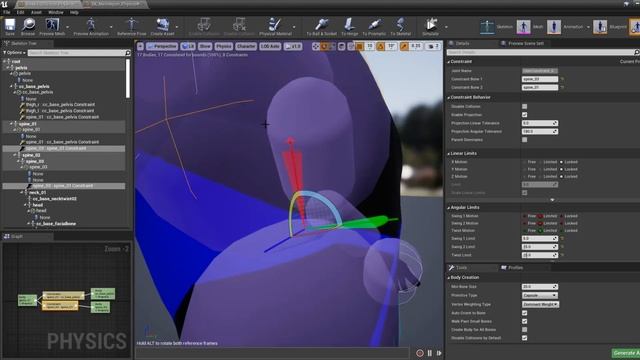The height and width of the screenshot is (360, 640).
Task: Click the Physics viewport button
Action: pyautogui.click(x=223, y=47)
